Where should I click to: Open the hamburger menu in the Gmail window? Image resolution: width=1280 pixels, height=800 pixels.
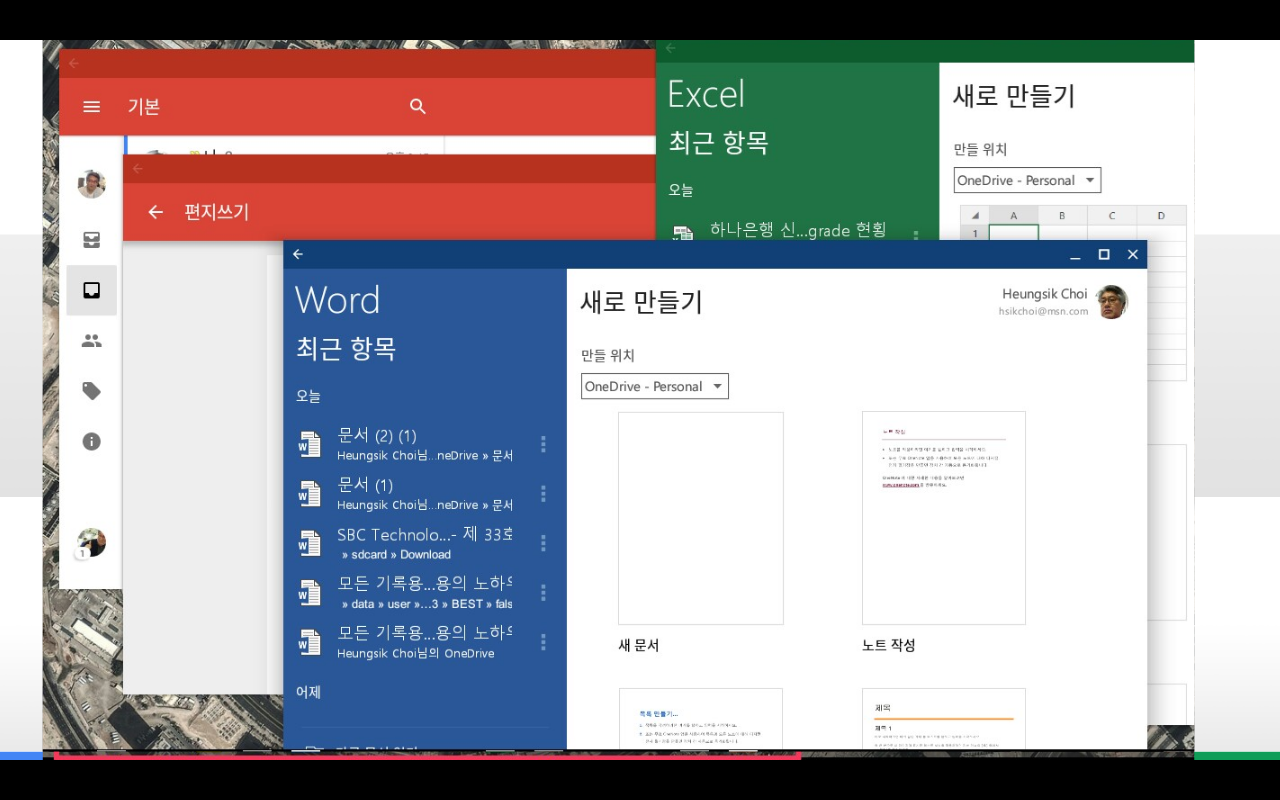[x=91, y=106]
